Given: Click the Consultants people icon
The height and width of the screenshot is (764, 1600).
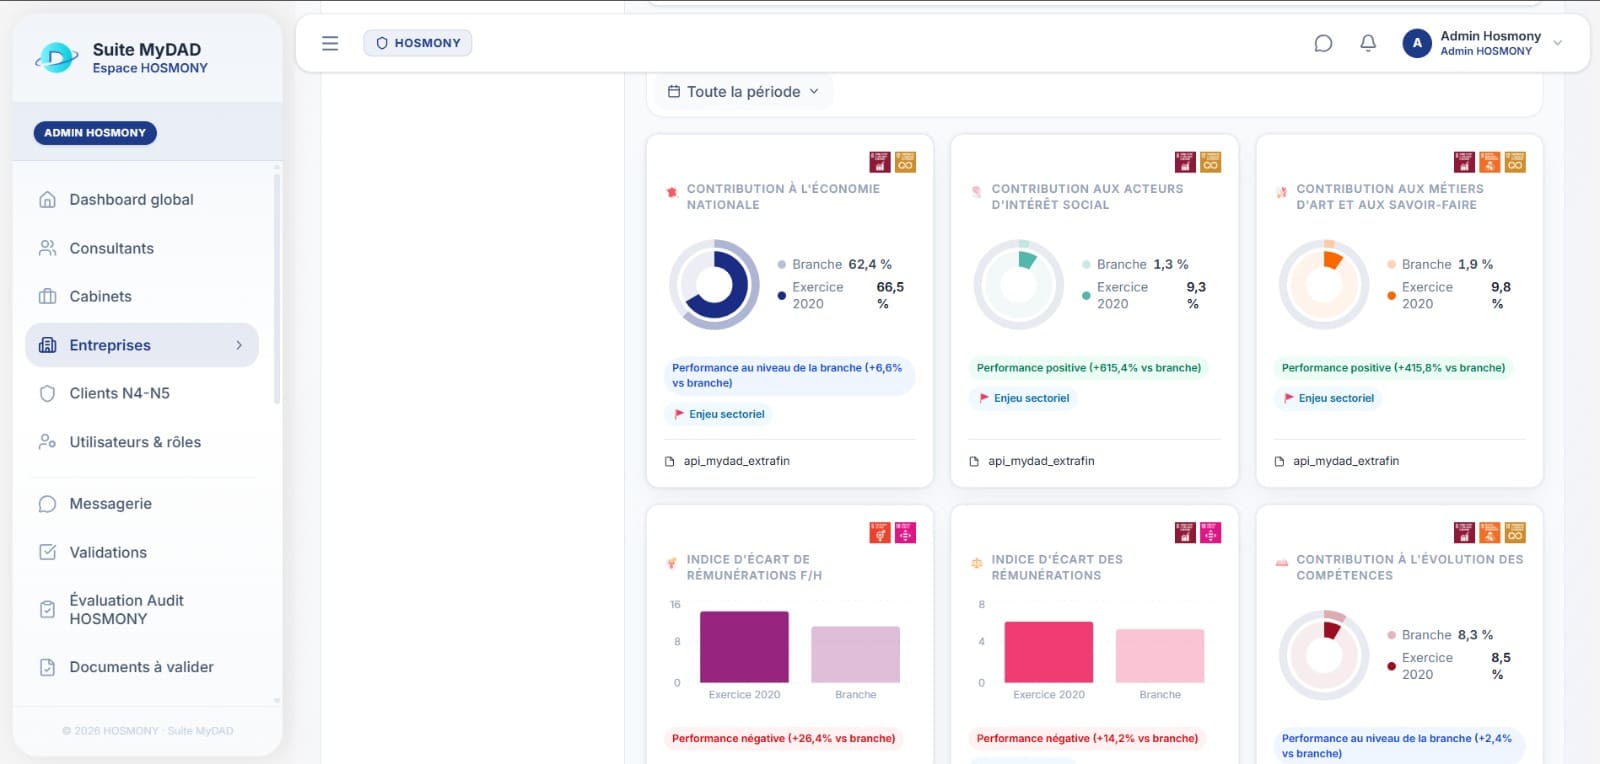Looking at the screenshot, I should coord(47,248).
